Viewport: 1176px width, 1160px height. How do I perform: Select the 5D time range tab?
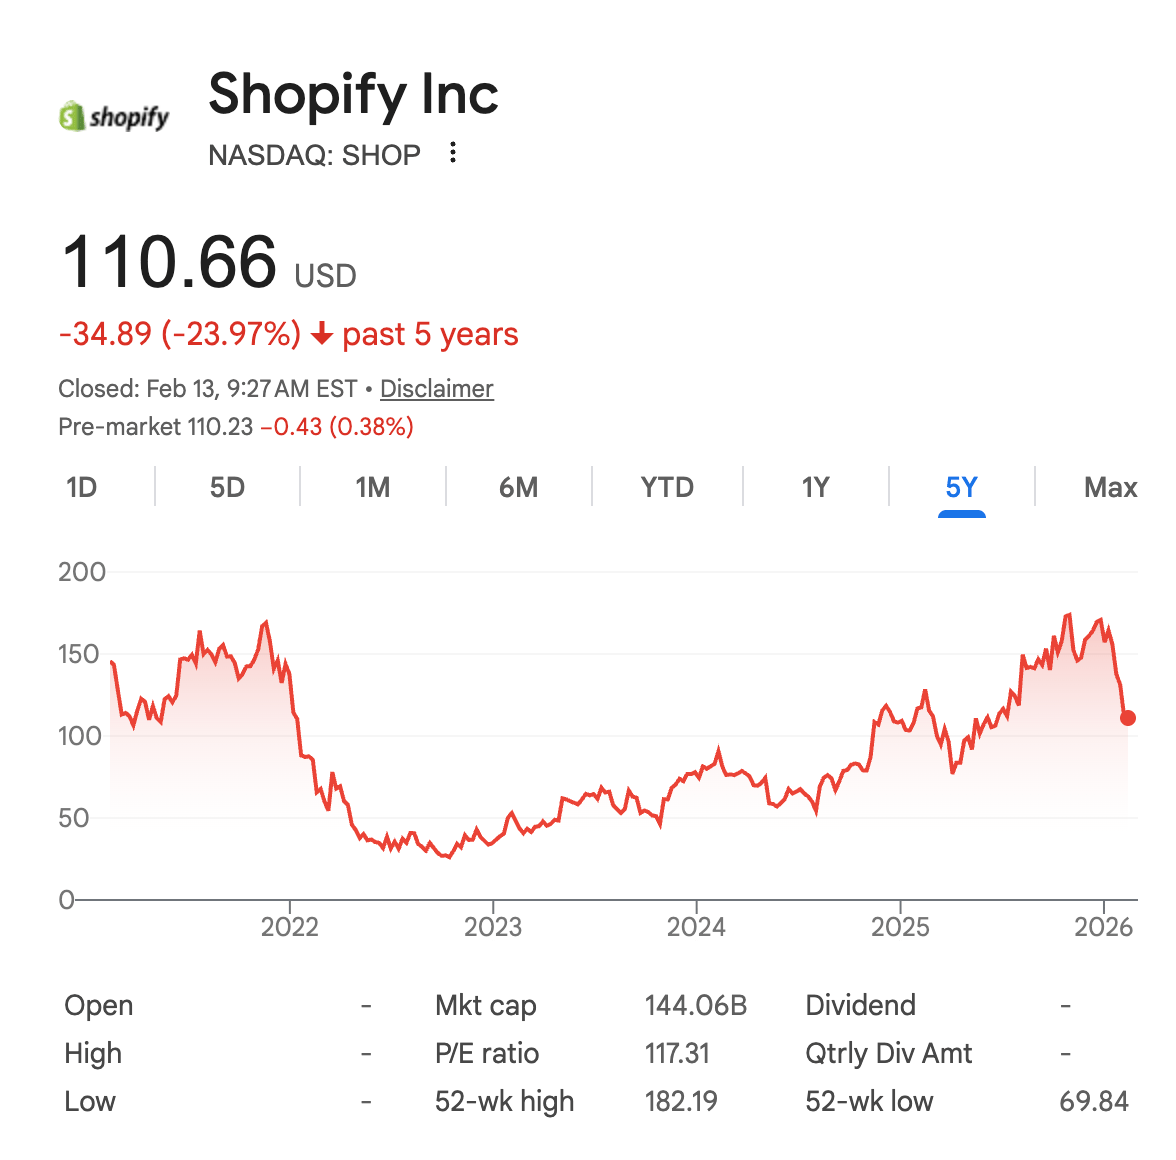(x=227, y=487)
